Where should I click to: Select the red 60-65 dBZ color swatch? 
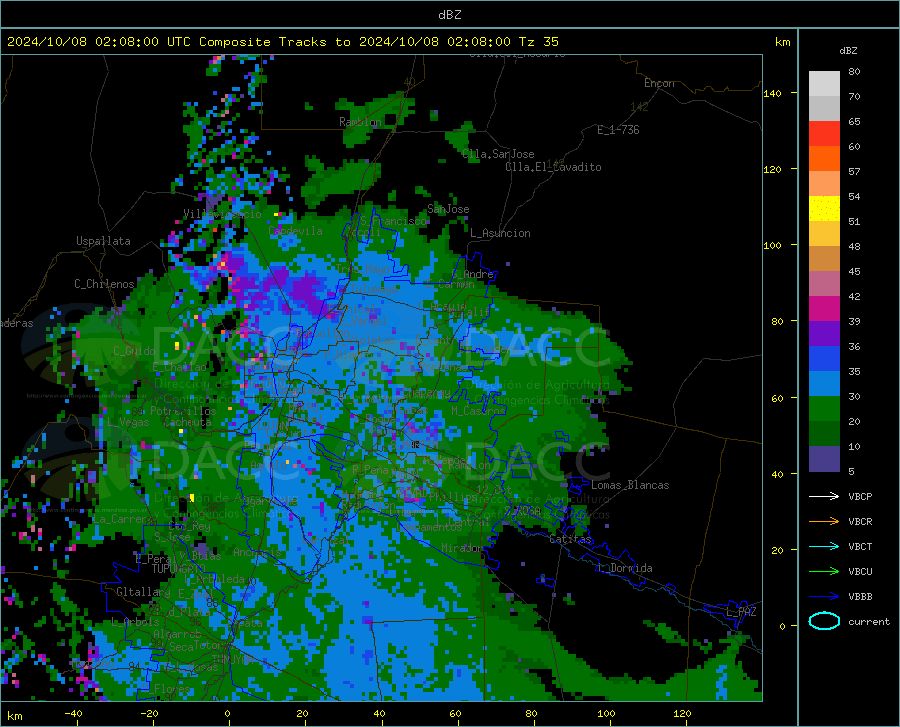tap(824, 134)
